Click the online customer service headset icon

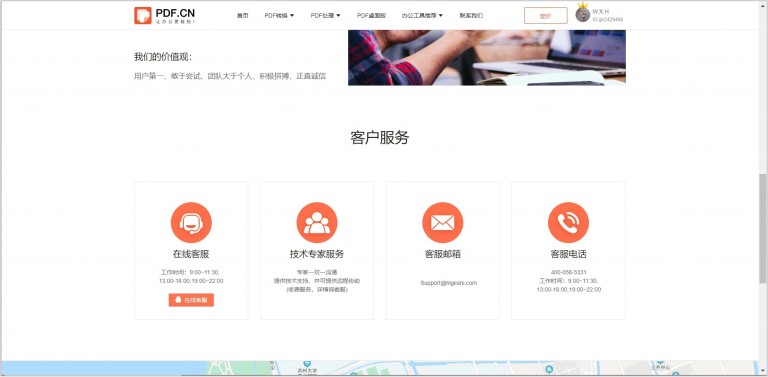(191, 223)
